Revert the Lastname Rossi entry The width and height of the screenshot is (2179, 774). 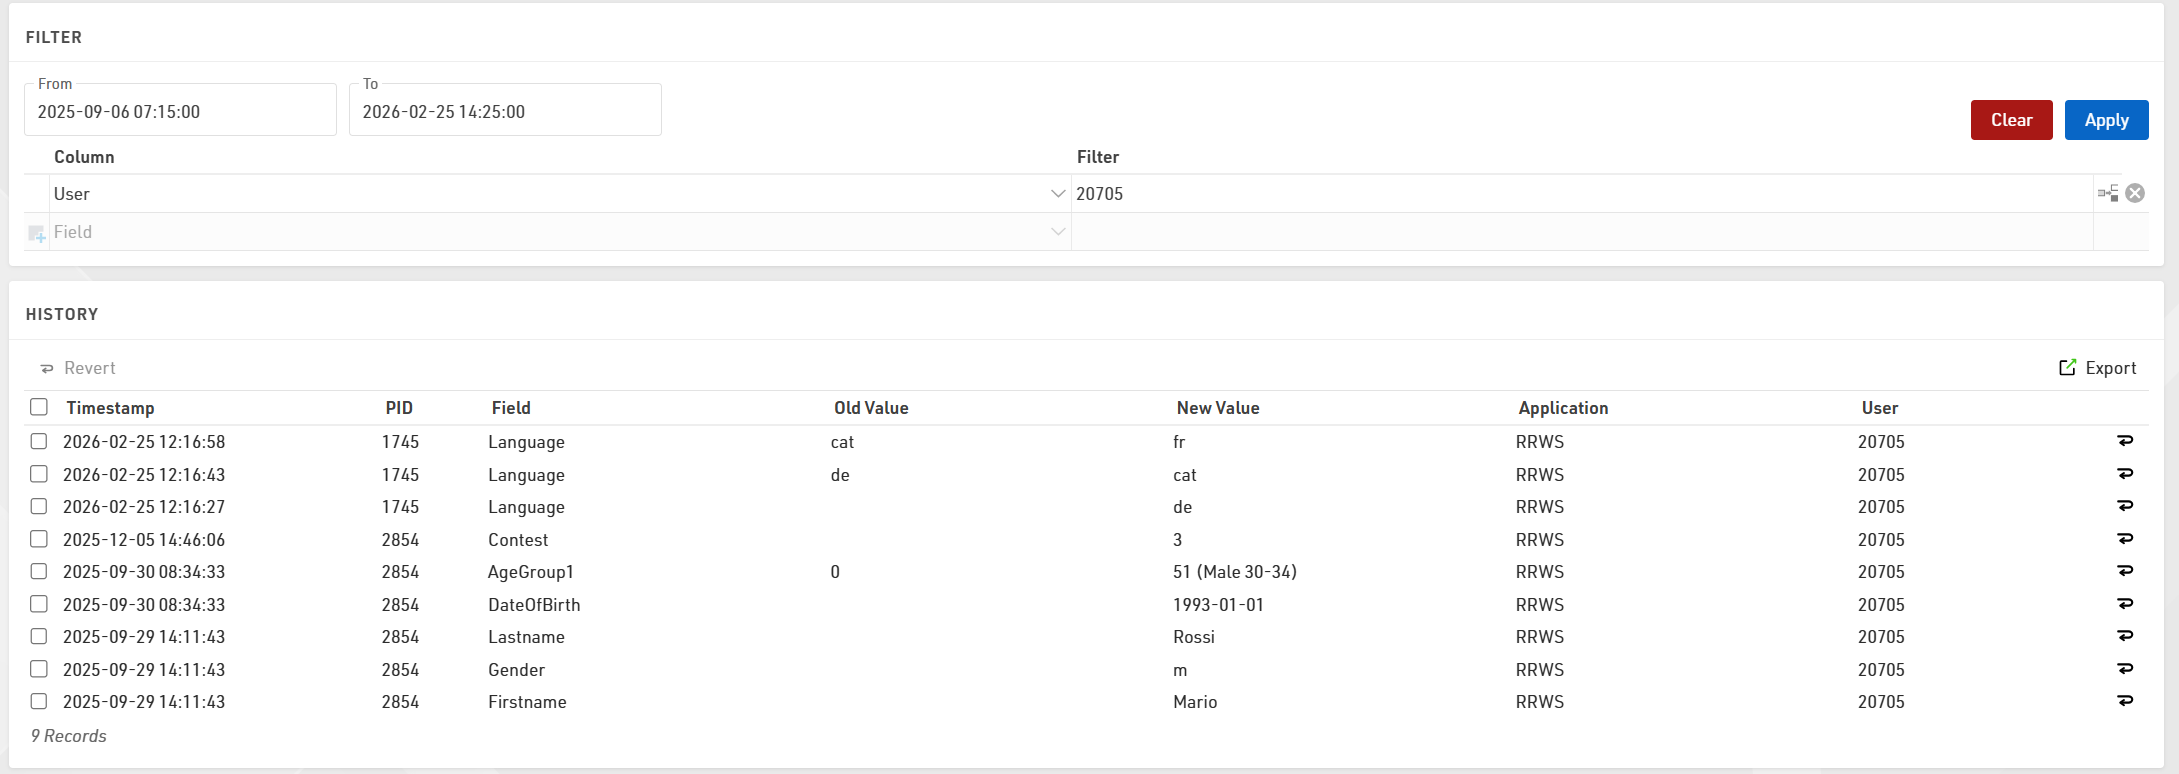2125,636
